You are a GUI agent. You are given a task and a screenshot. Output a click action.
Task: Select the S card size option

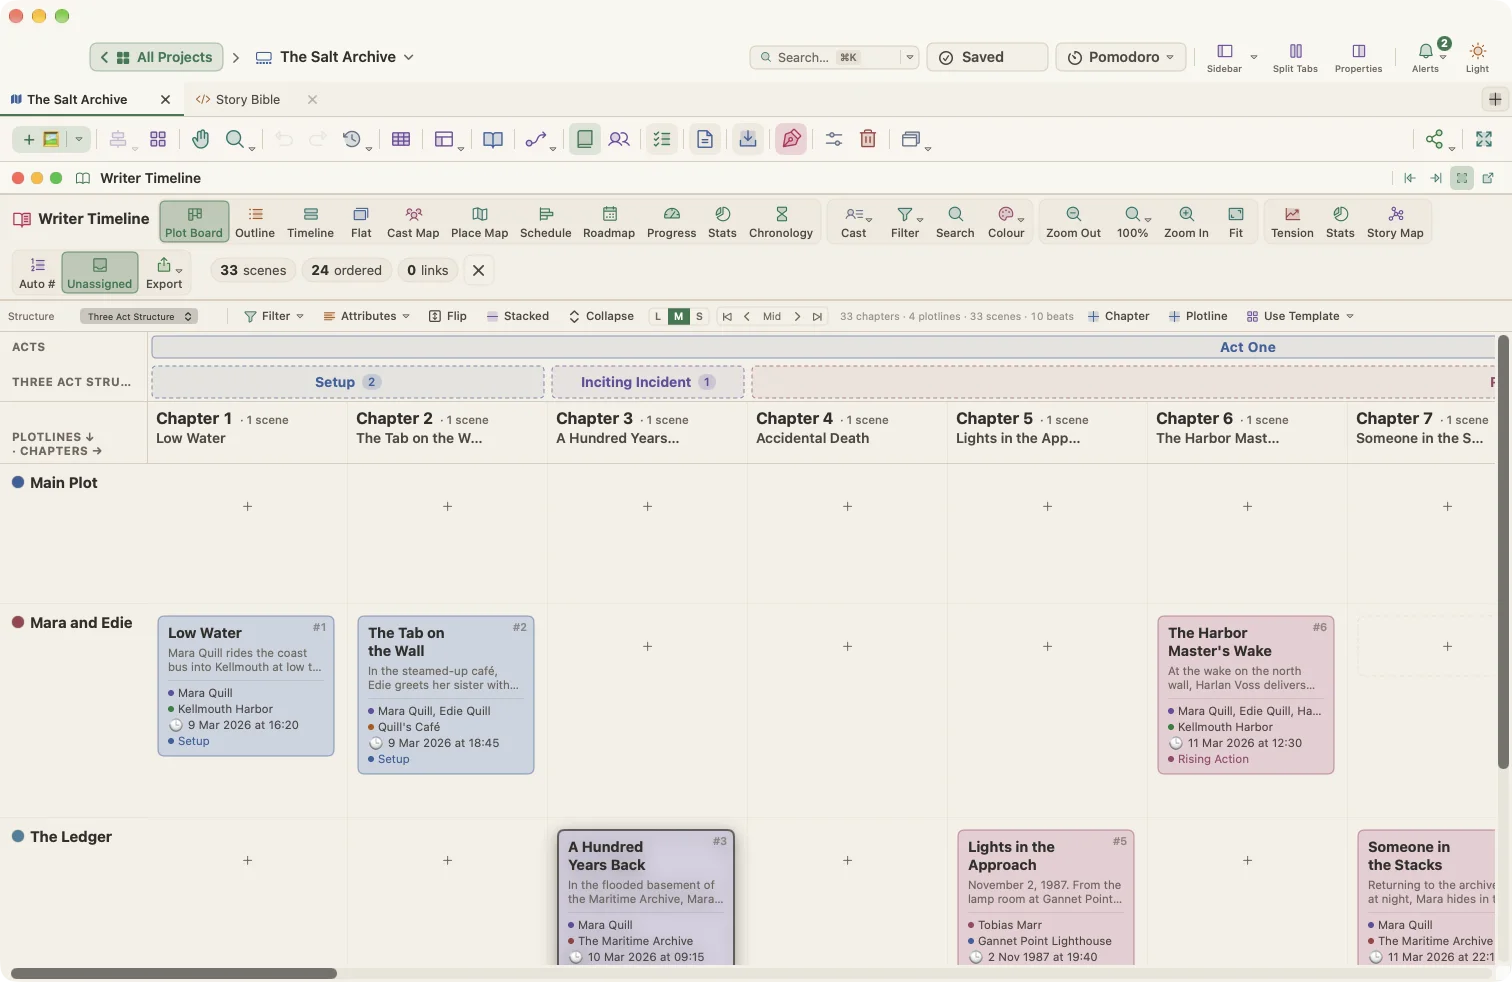pos(699,316)
